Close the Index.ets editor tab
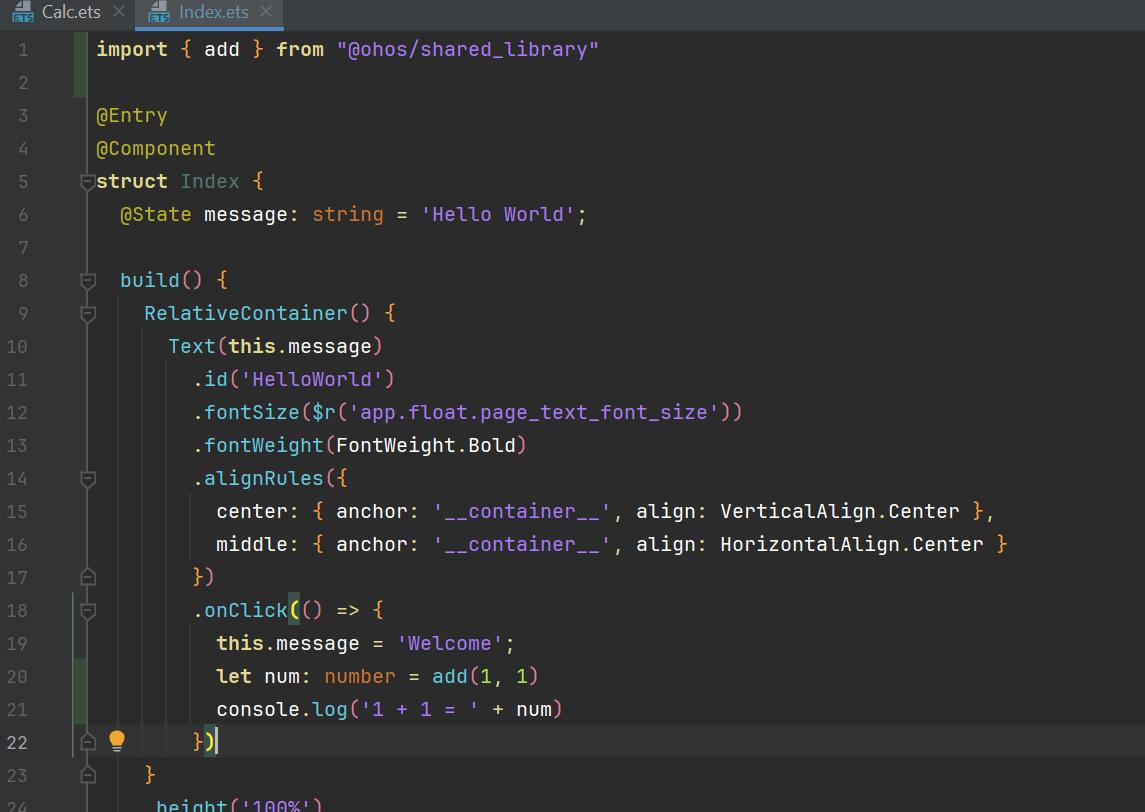This screenshot has width=1145, height=812. tap(266, 12)
